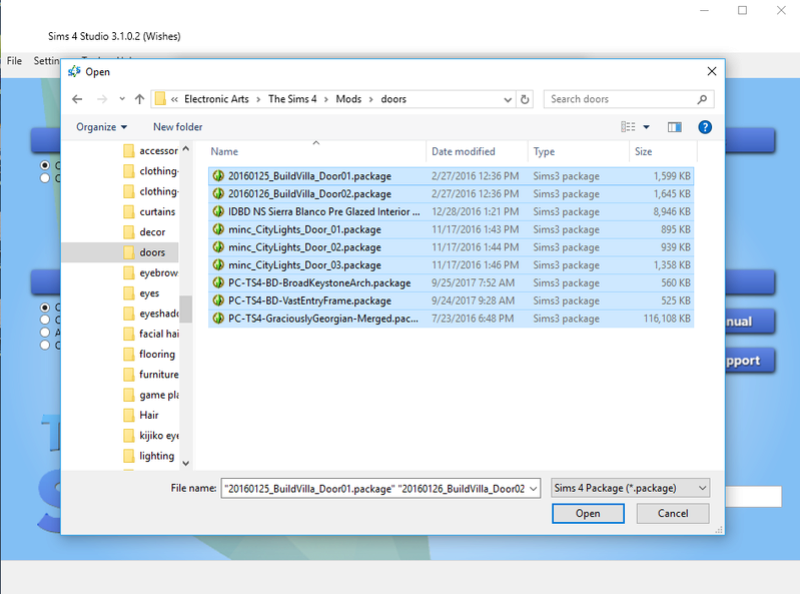Toggle the preview pane icon

point(674,127)
